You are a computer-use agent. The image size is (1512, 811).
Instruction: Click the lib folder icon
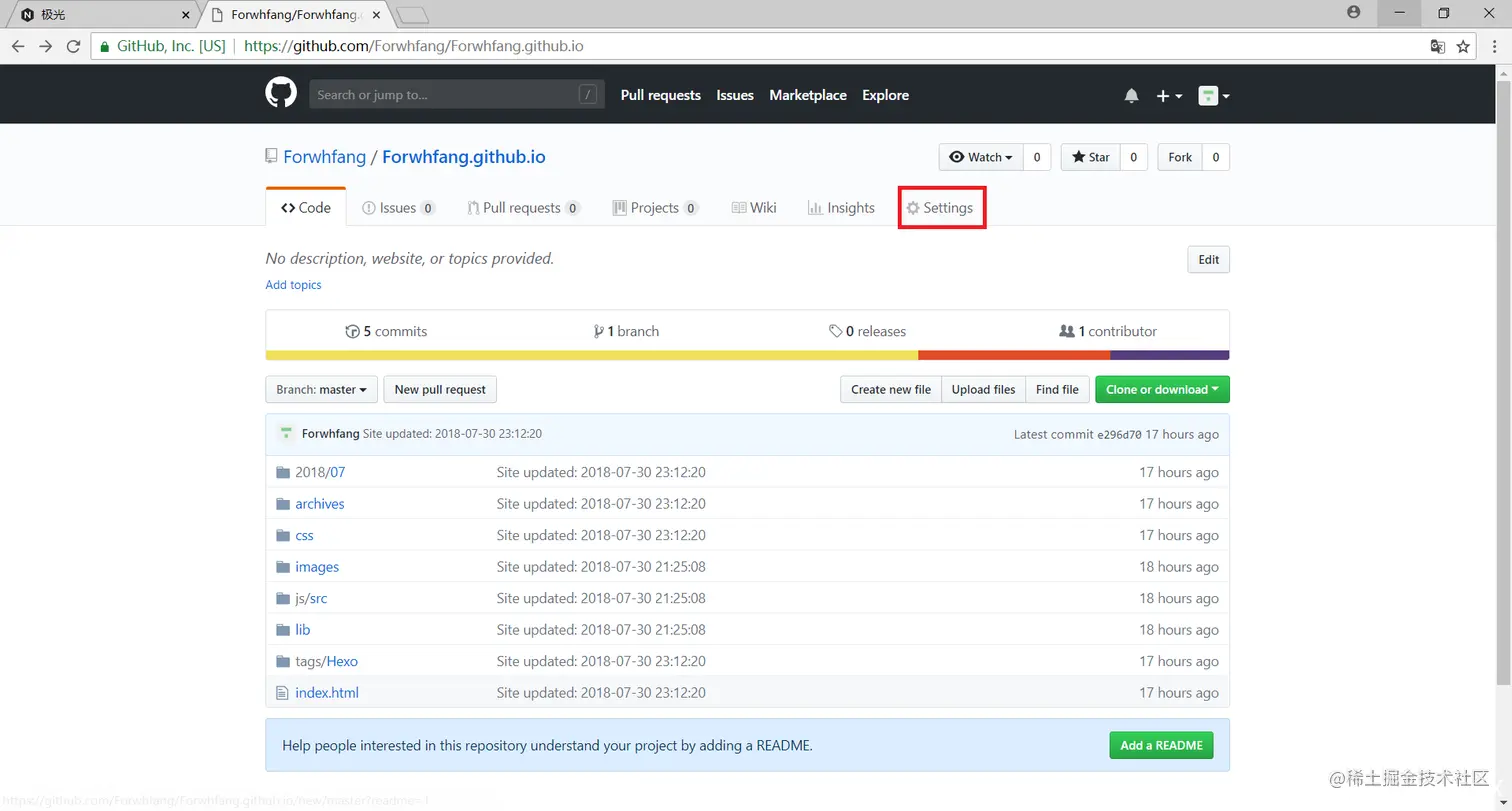283,630
